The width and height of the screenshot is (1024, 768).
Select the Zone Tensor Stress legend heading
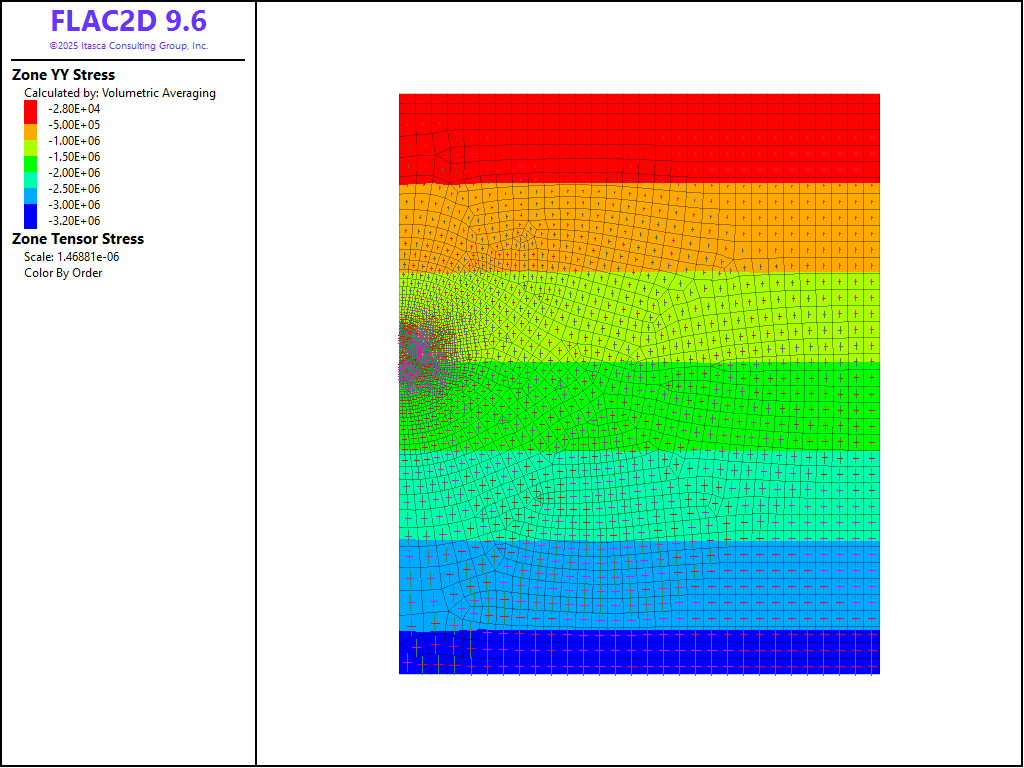point(77,239)
